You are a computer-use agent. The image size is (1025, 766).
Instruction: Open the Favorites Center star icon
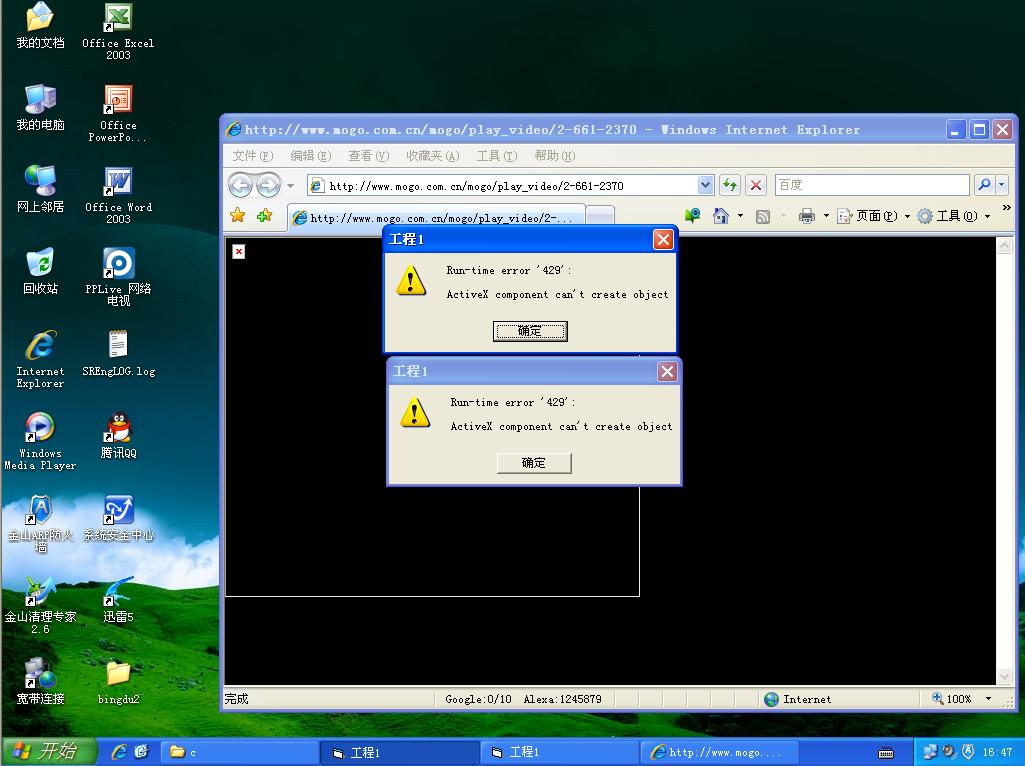237,216
